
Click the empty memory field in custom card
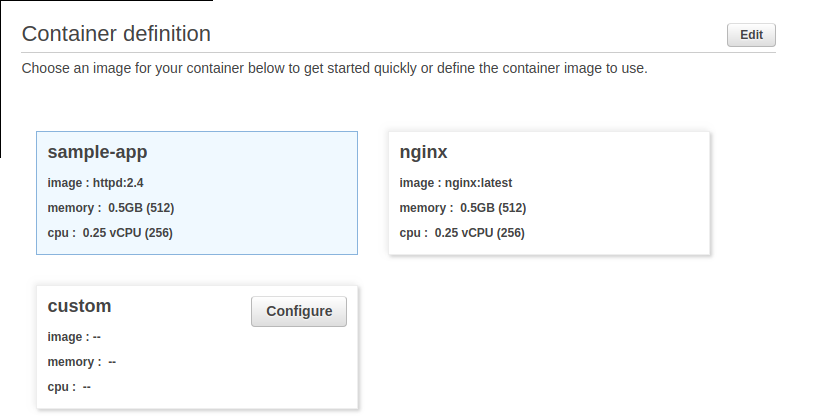(x=82, y=362)
